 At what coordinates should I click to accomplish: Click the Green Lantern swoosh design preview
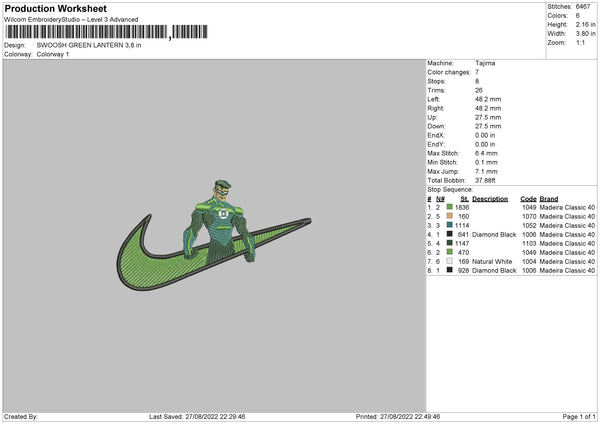coord(214,235)
